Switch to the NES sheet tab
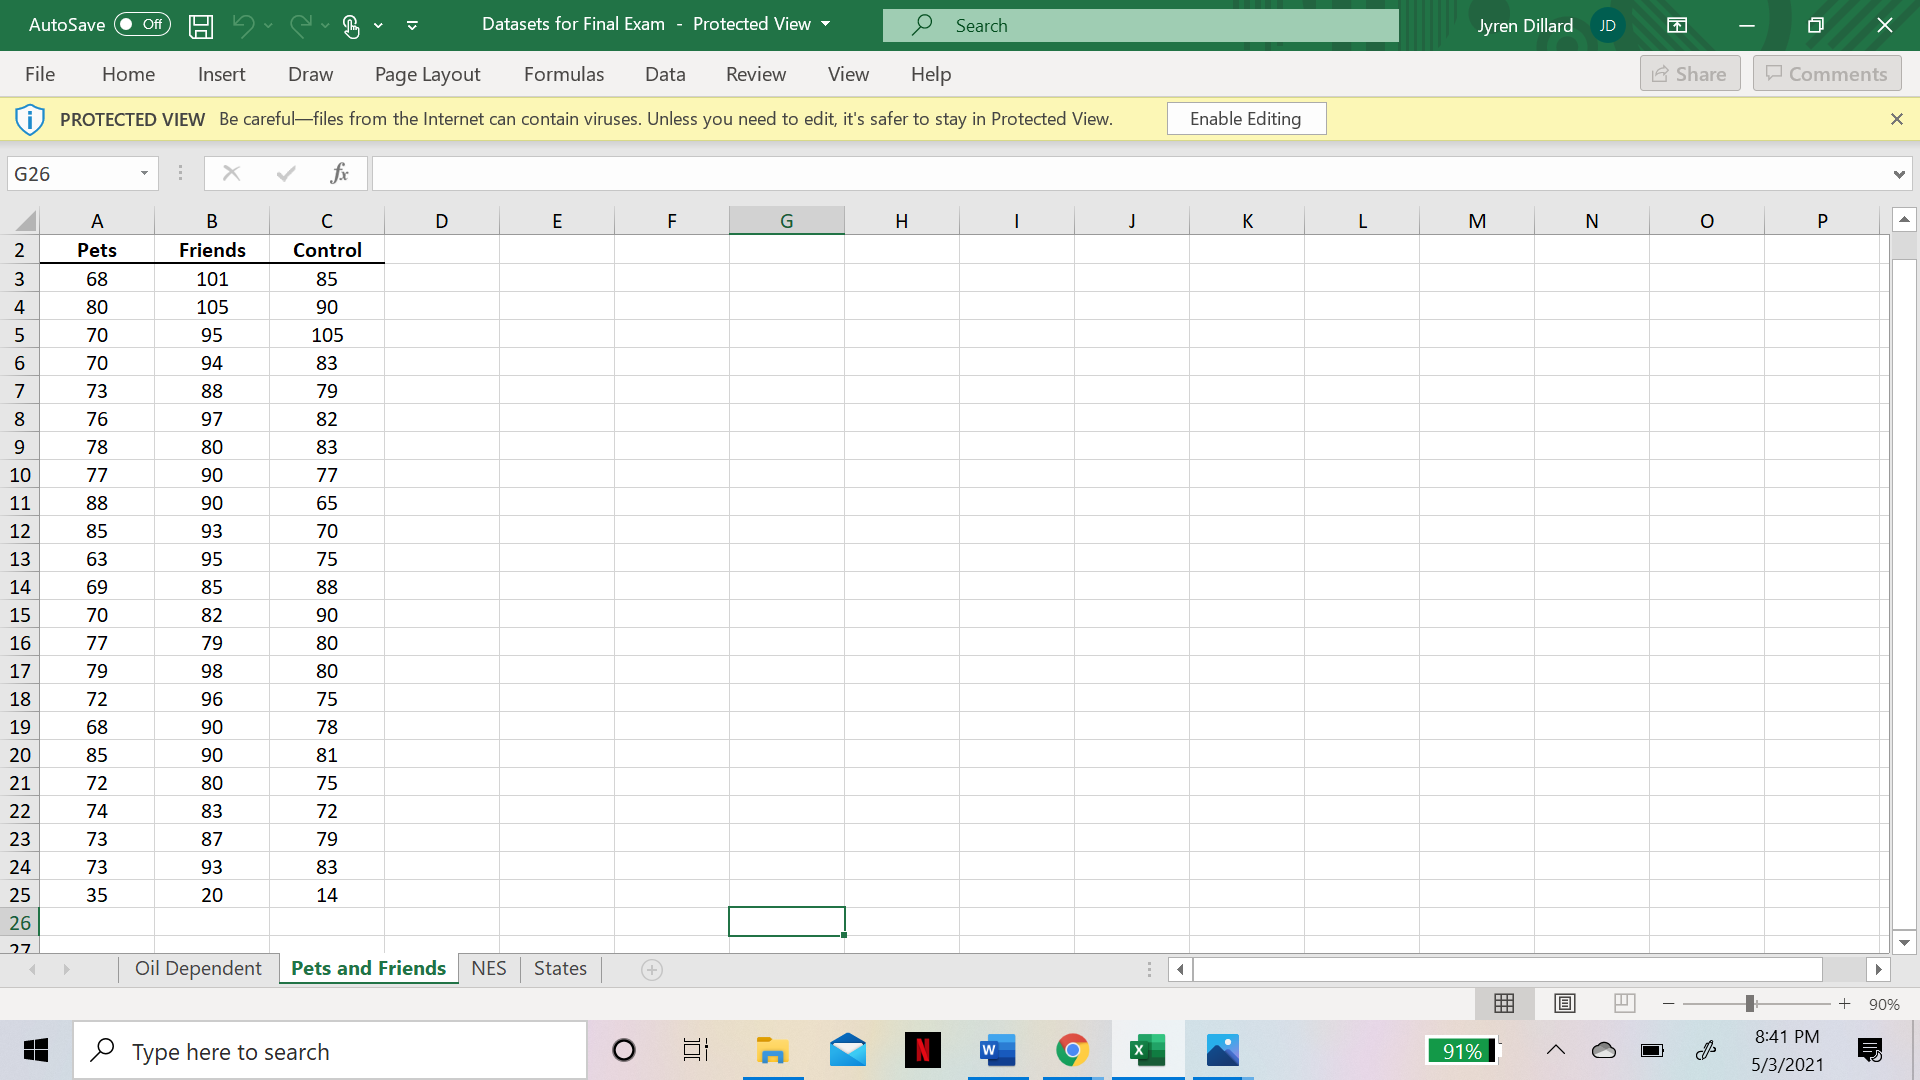The image size is (1920, 1080). [x=489, y=968]
